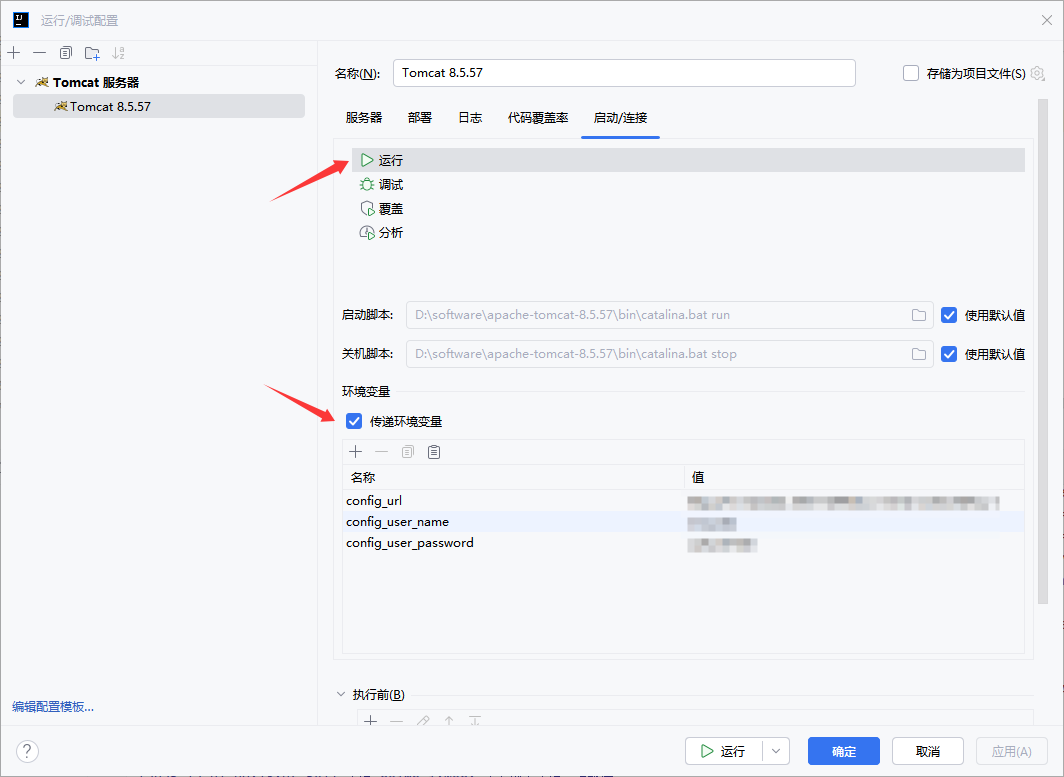The height and width of the screenshot is (777, 1064).
Task: Select the config_url variable row
Action: pyautogui.click(x=683, y=501)
